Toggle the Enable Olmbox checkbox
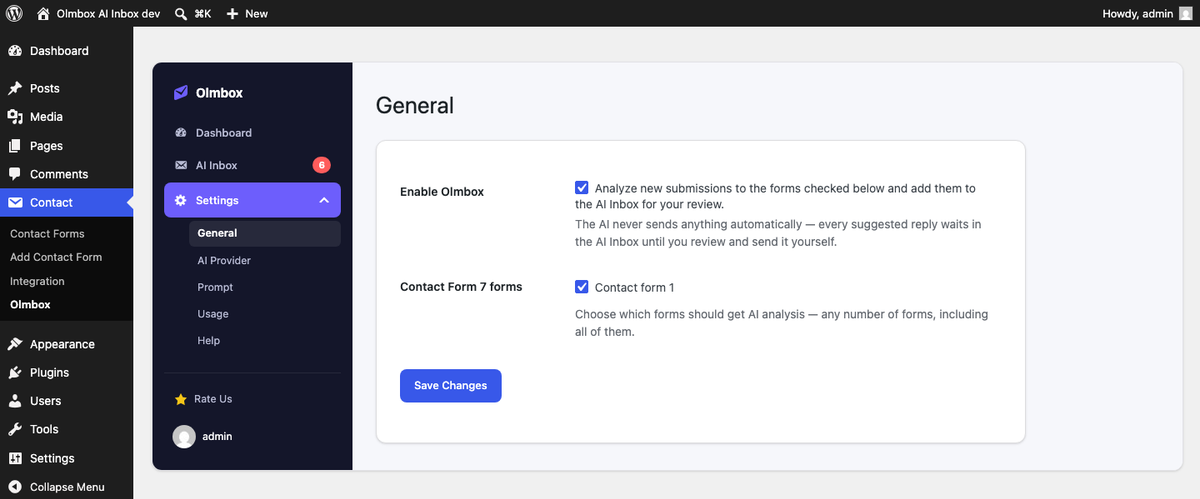 [x=582, y=187]
